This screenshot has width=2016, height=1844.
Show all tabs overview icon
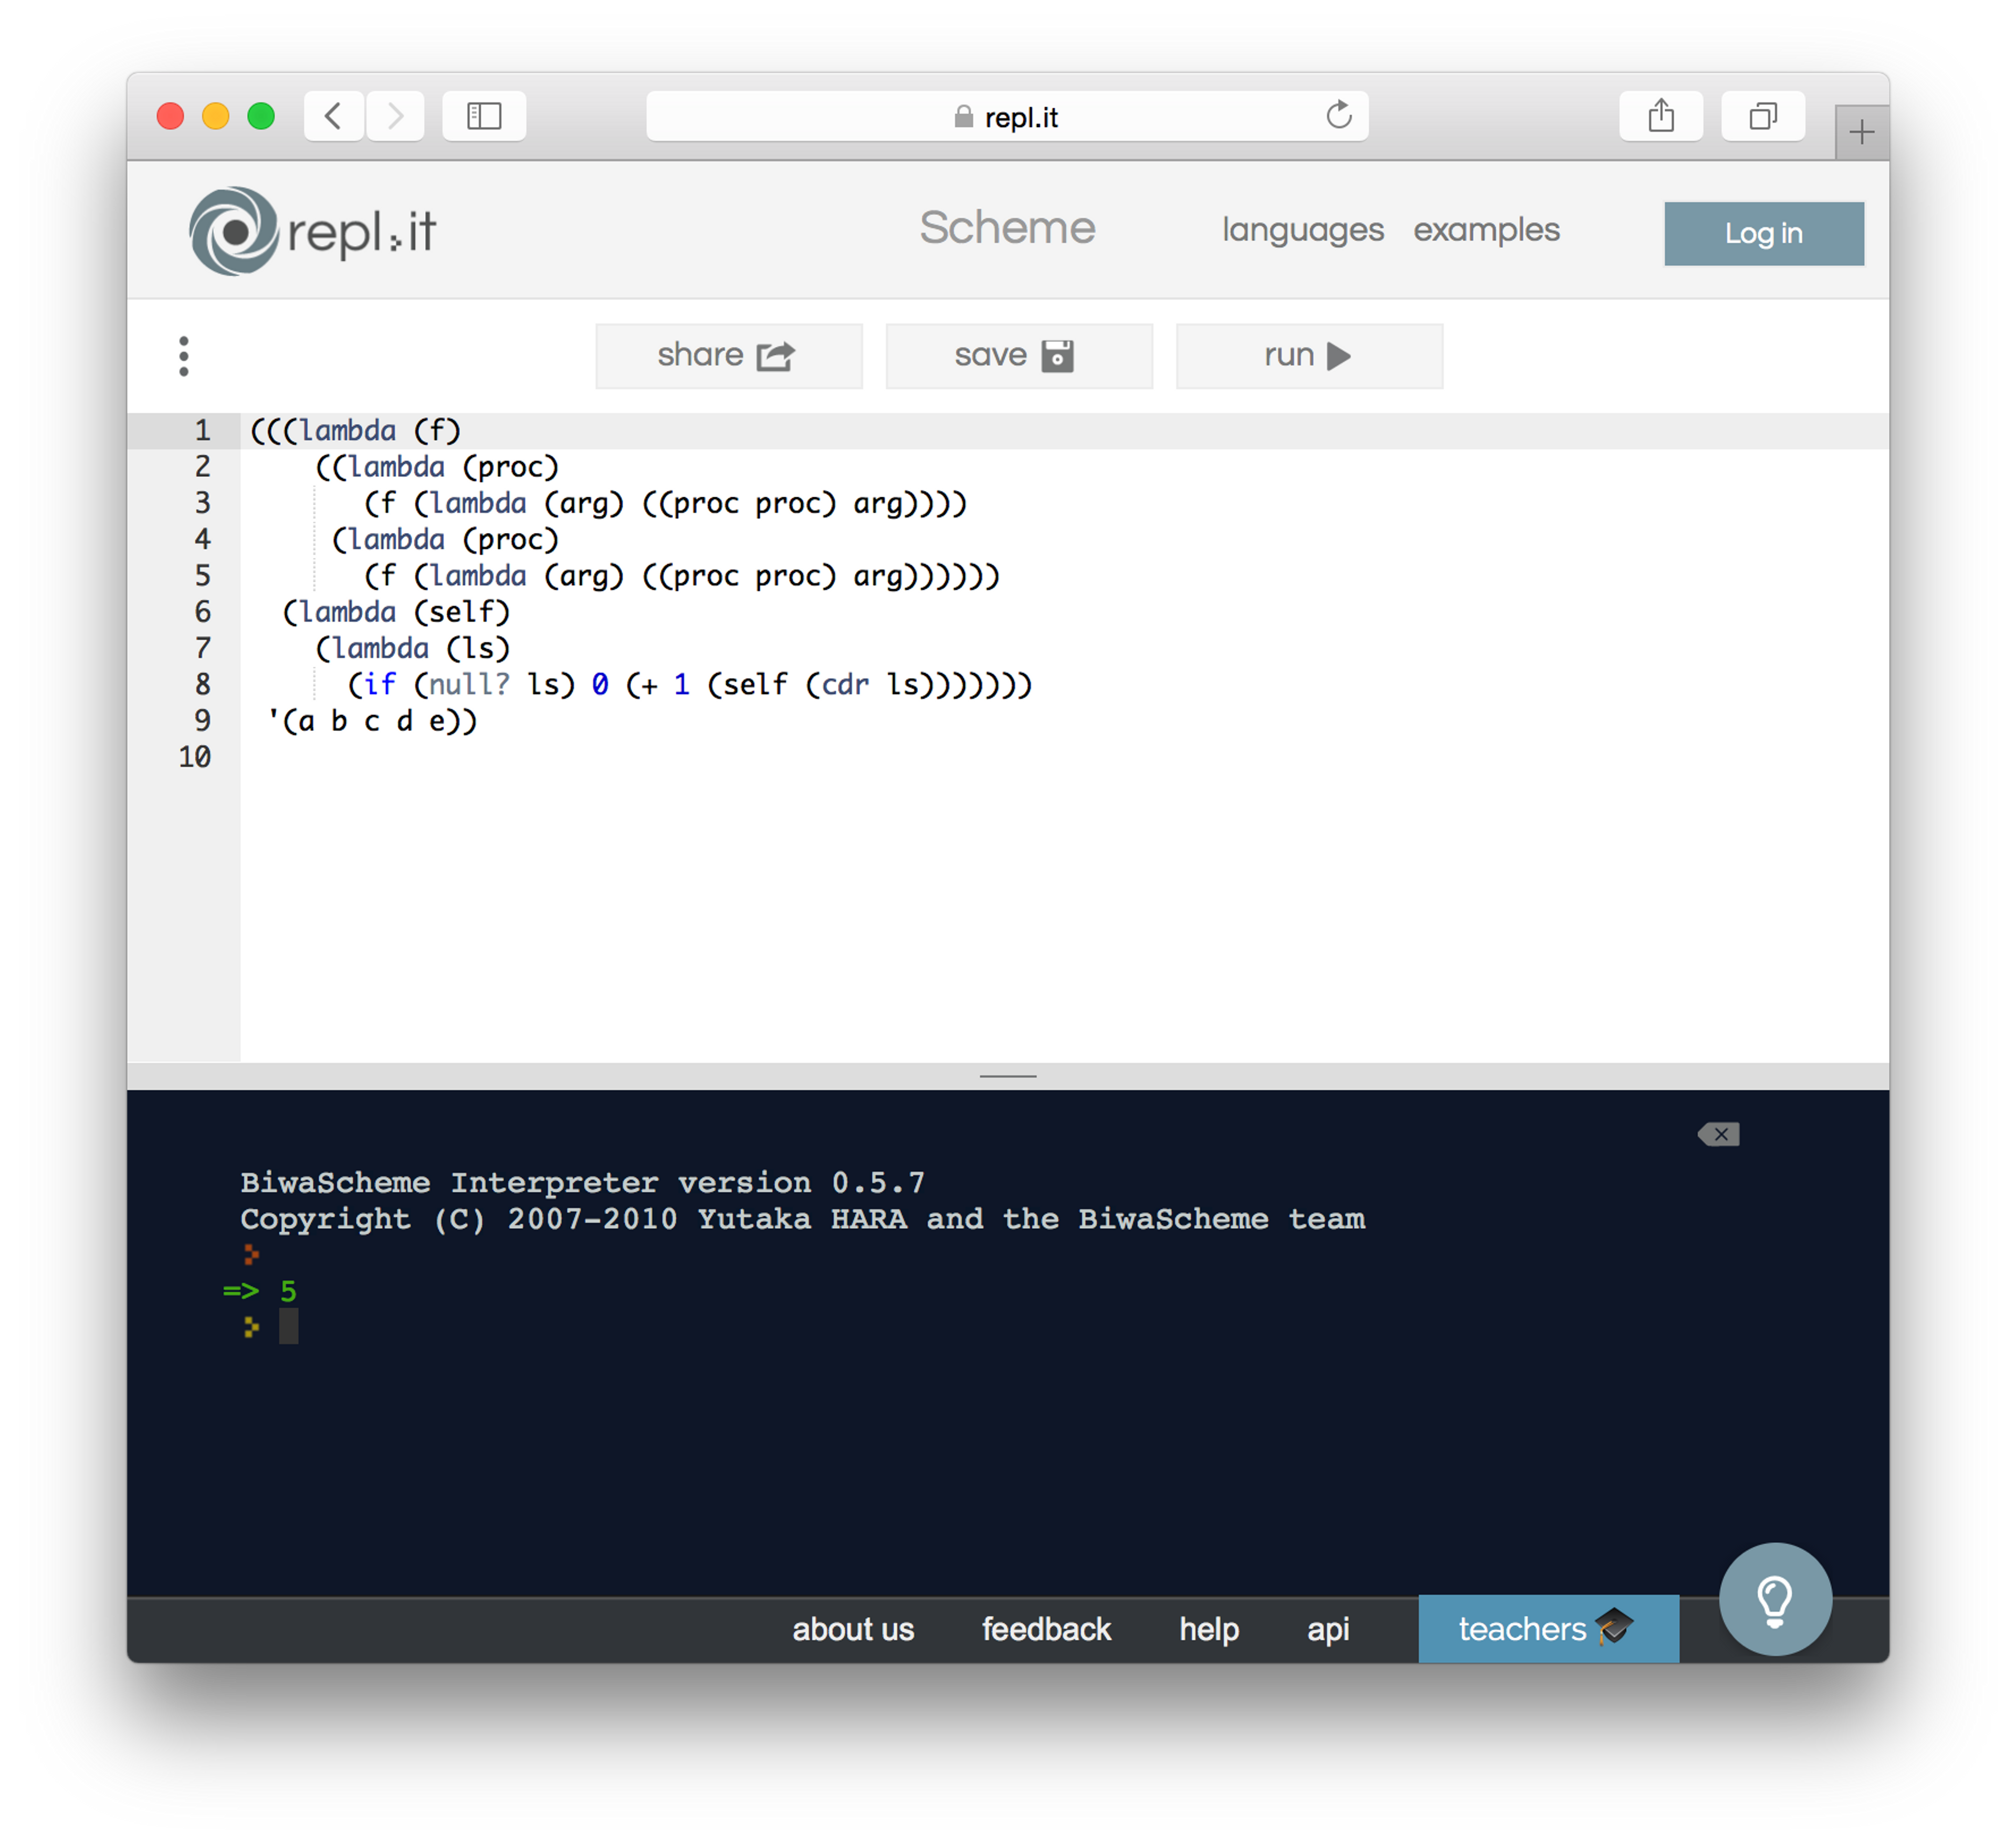click(1762, 116)
